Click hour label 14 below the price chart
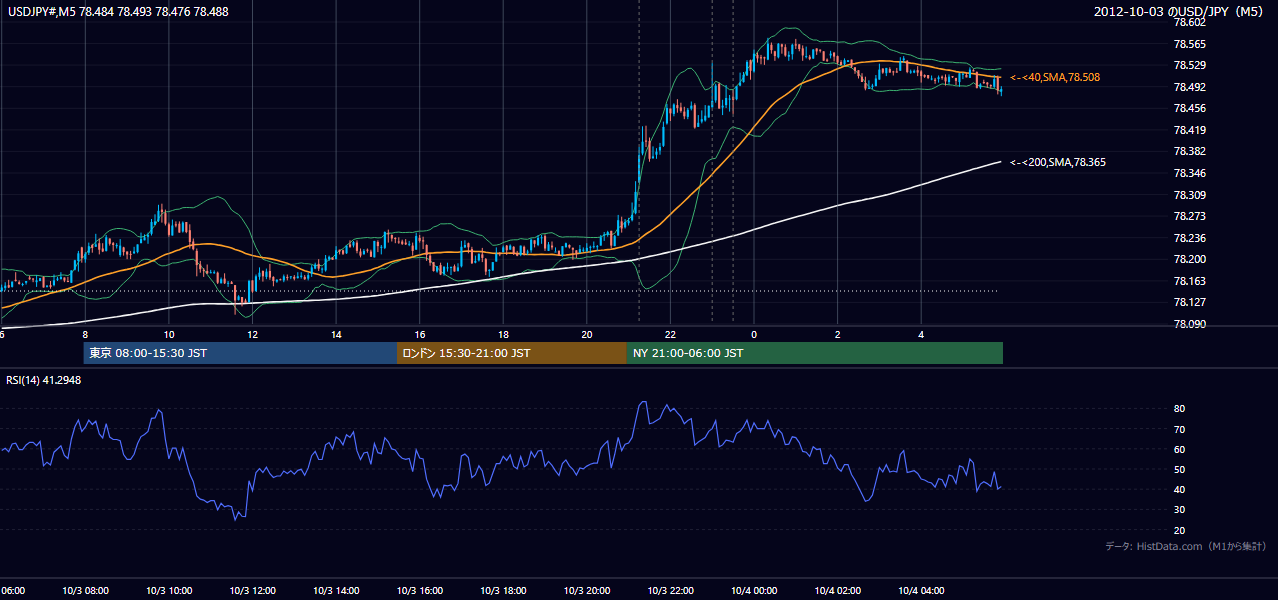This screenshot has width=1278, height=600. [x=337, y=334]
